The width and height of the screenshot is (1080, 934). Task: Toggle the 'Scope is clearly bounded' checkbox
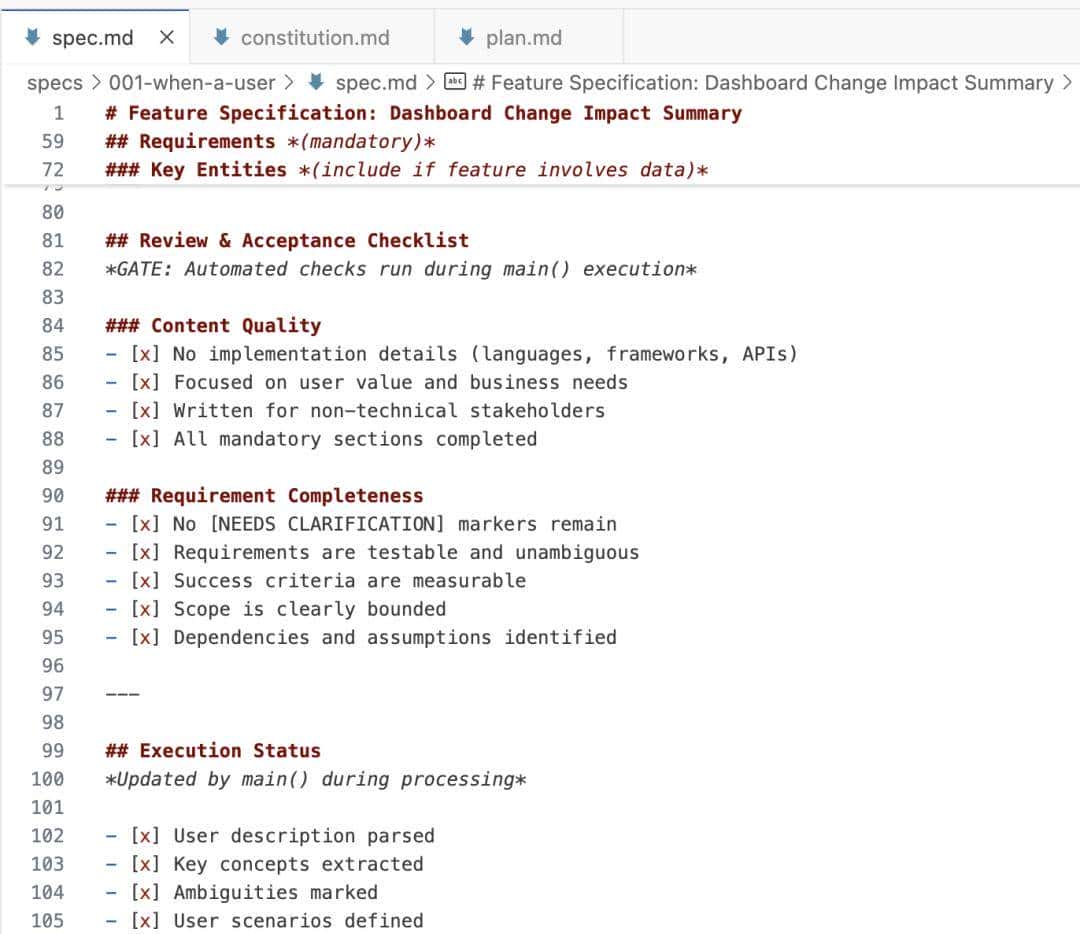tap(145, 609)
